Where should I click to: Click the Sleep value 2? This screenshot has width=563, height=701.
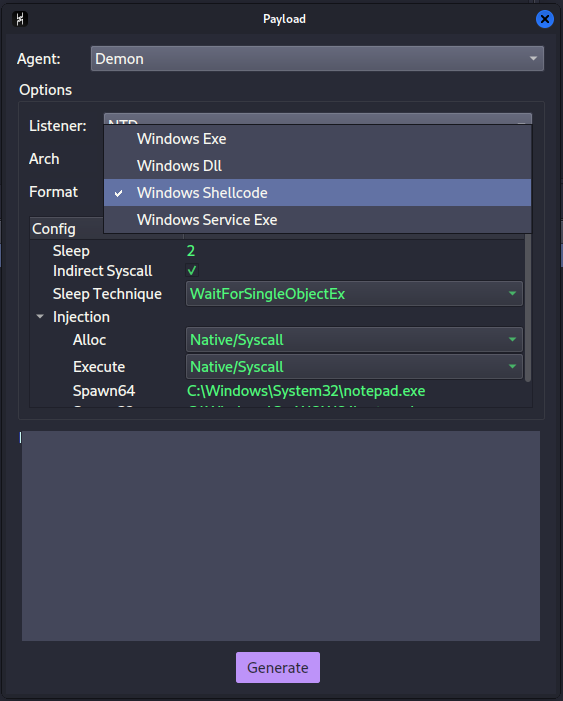[x=190, y=251]
